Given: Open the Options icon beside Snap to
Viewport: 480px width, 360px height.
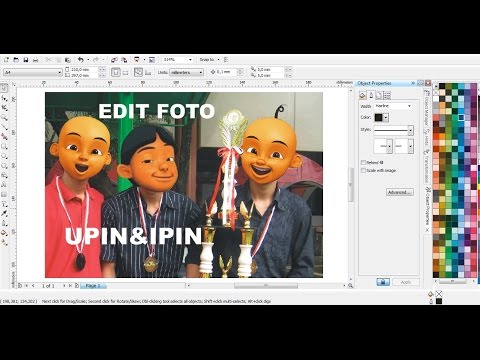Looking at the screenshot, I should coord(226,60).
